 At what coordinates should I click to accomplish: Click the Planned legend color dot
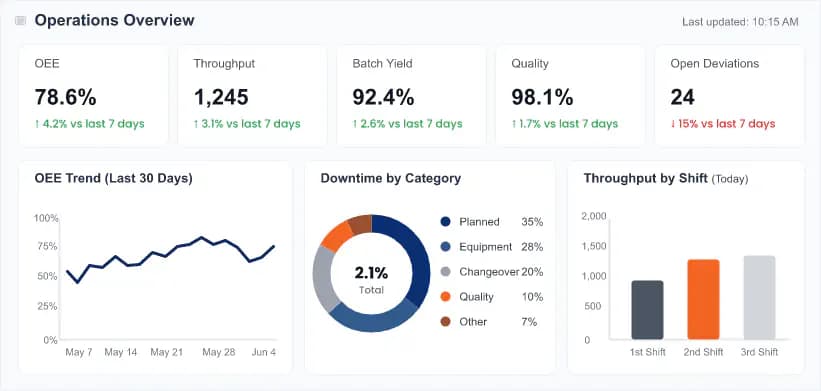click(x=446, y=222)
